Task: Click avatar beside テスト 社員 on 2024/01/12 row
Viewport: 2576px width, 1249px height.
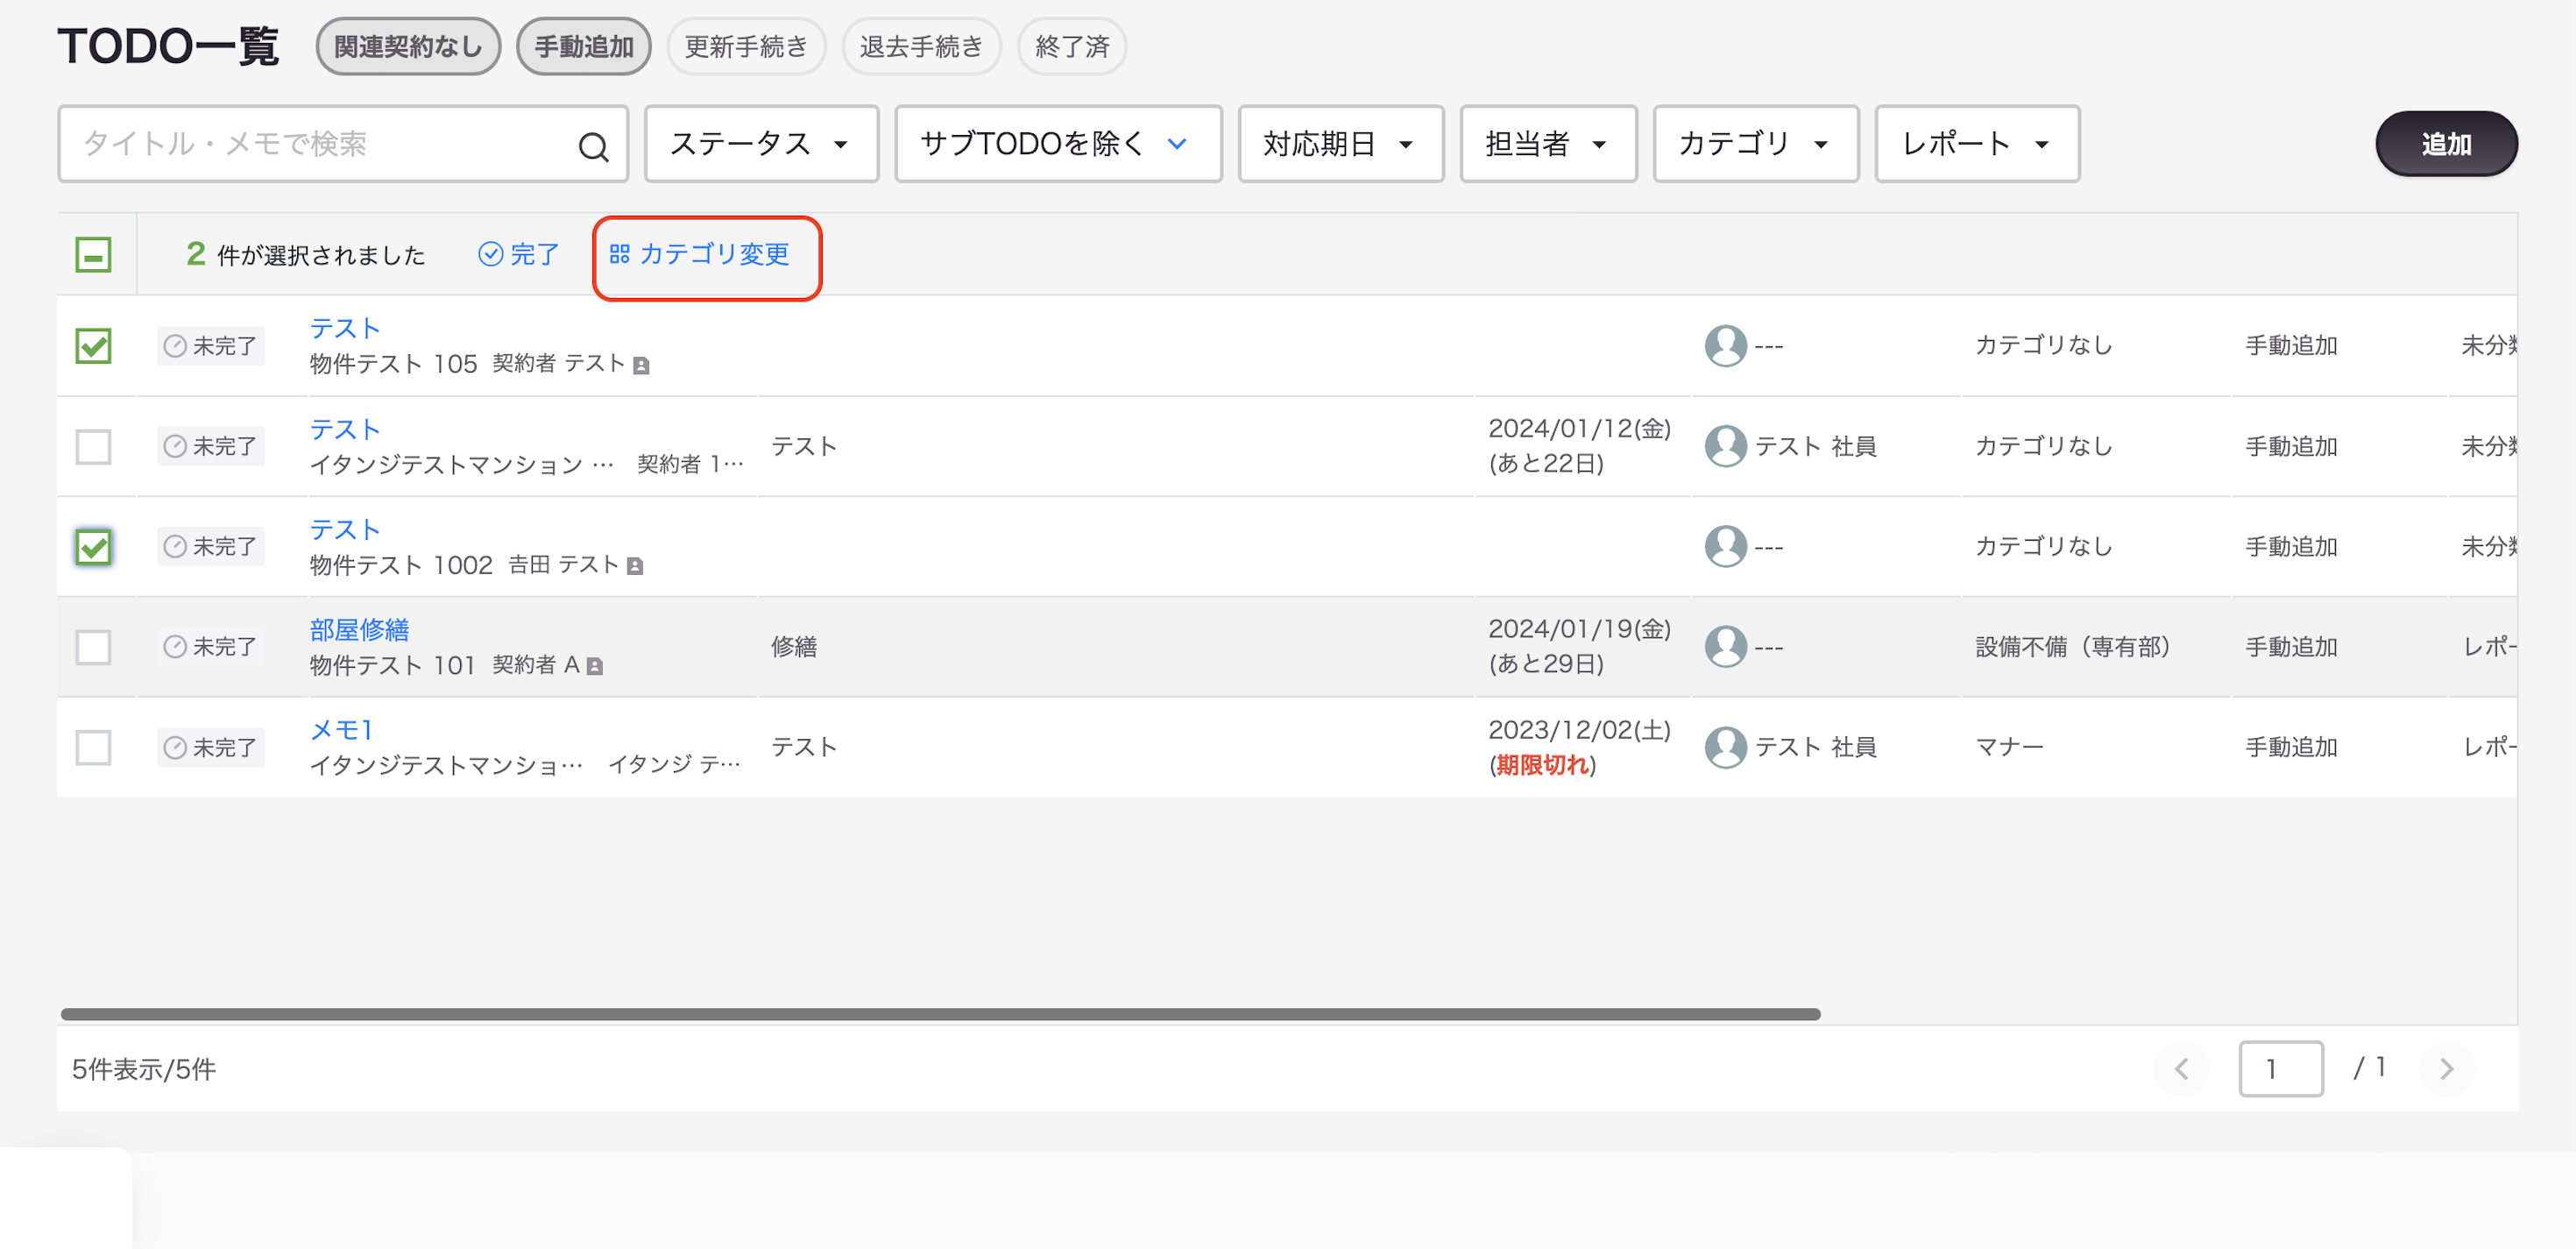Action: (x=1725, y=446)
